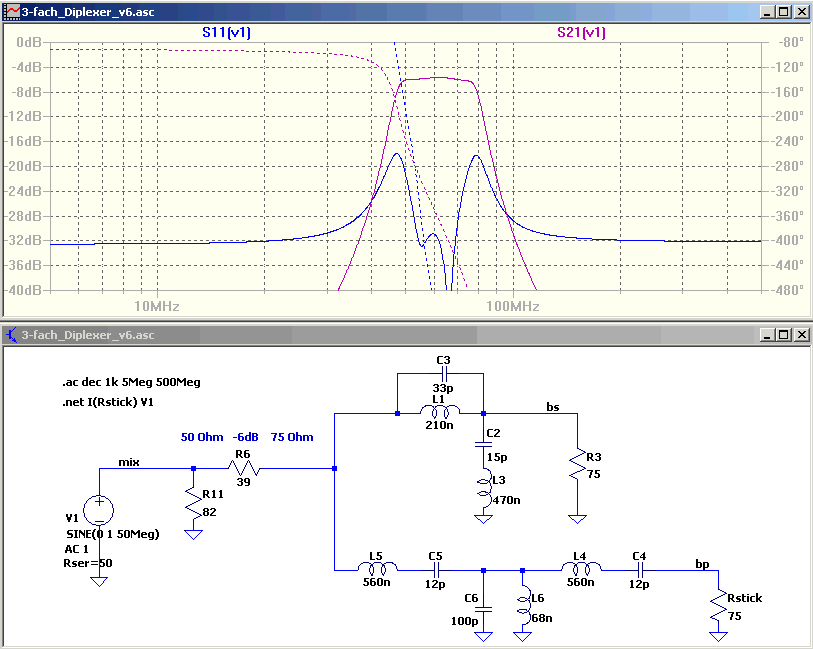The width and height of the screenshot is (813, 649).
Task: Click the Rser=50 source parameter
Action: (88, 563)
